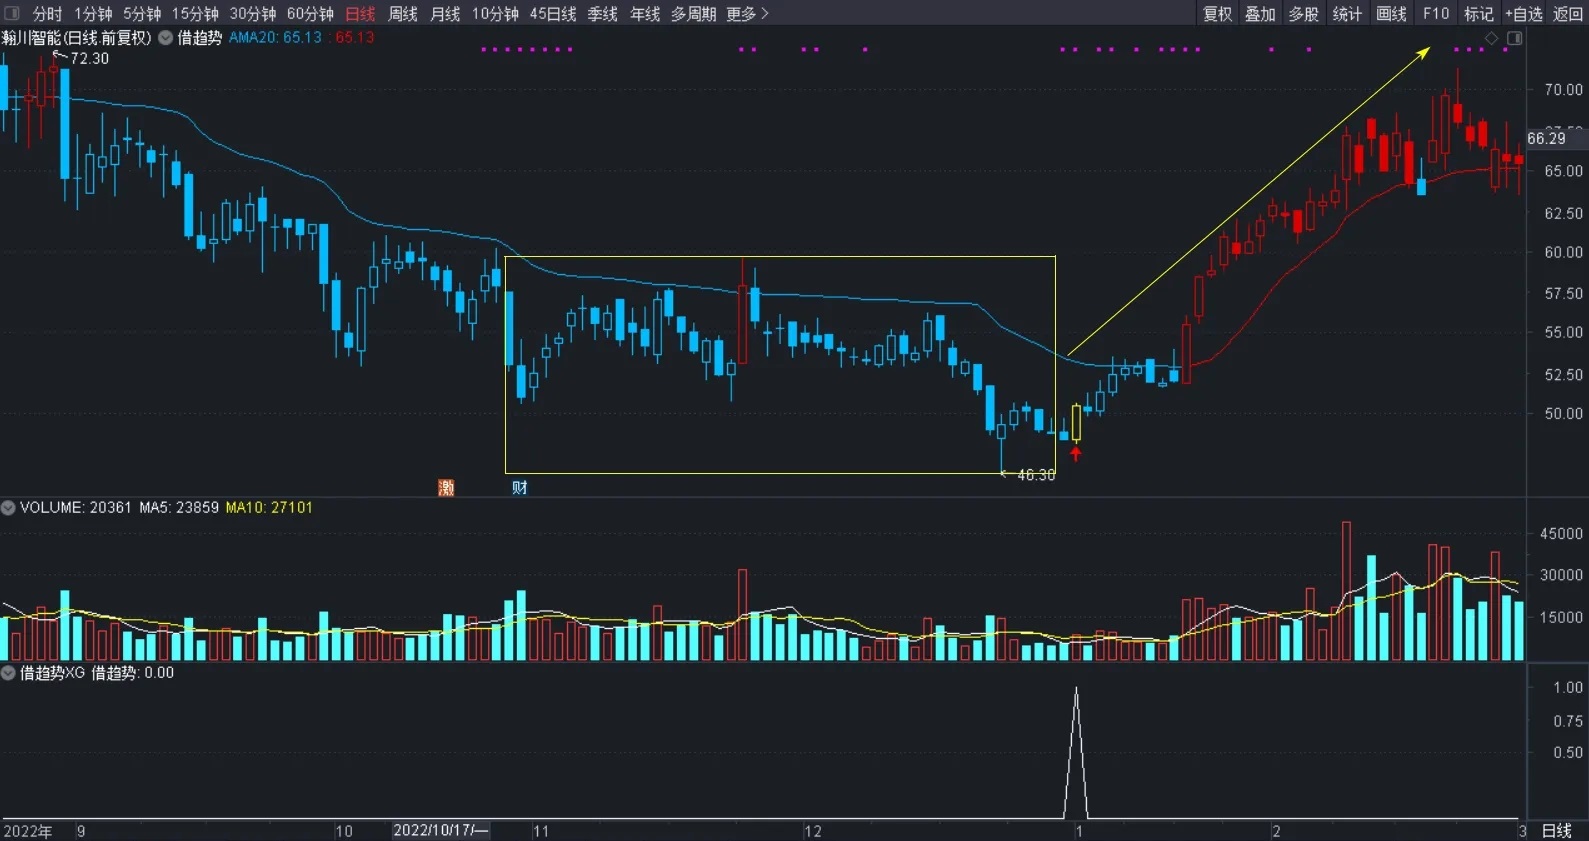The width and height of the screenshot is (1589, 841).
Task: Expand the VOLUME indicator options circle
Action: tap(8, 508)
